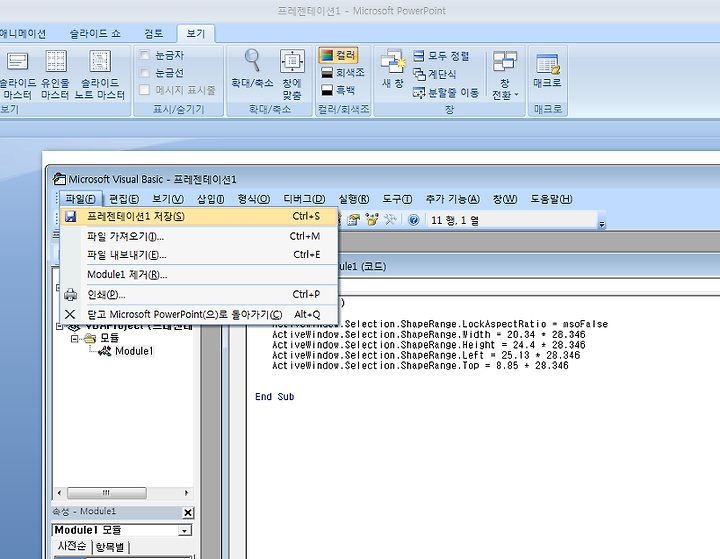Open the 편집(E) Edit menu
The width and height of the screenshot is (720, 559).
[124, 199]
